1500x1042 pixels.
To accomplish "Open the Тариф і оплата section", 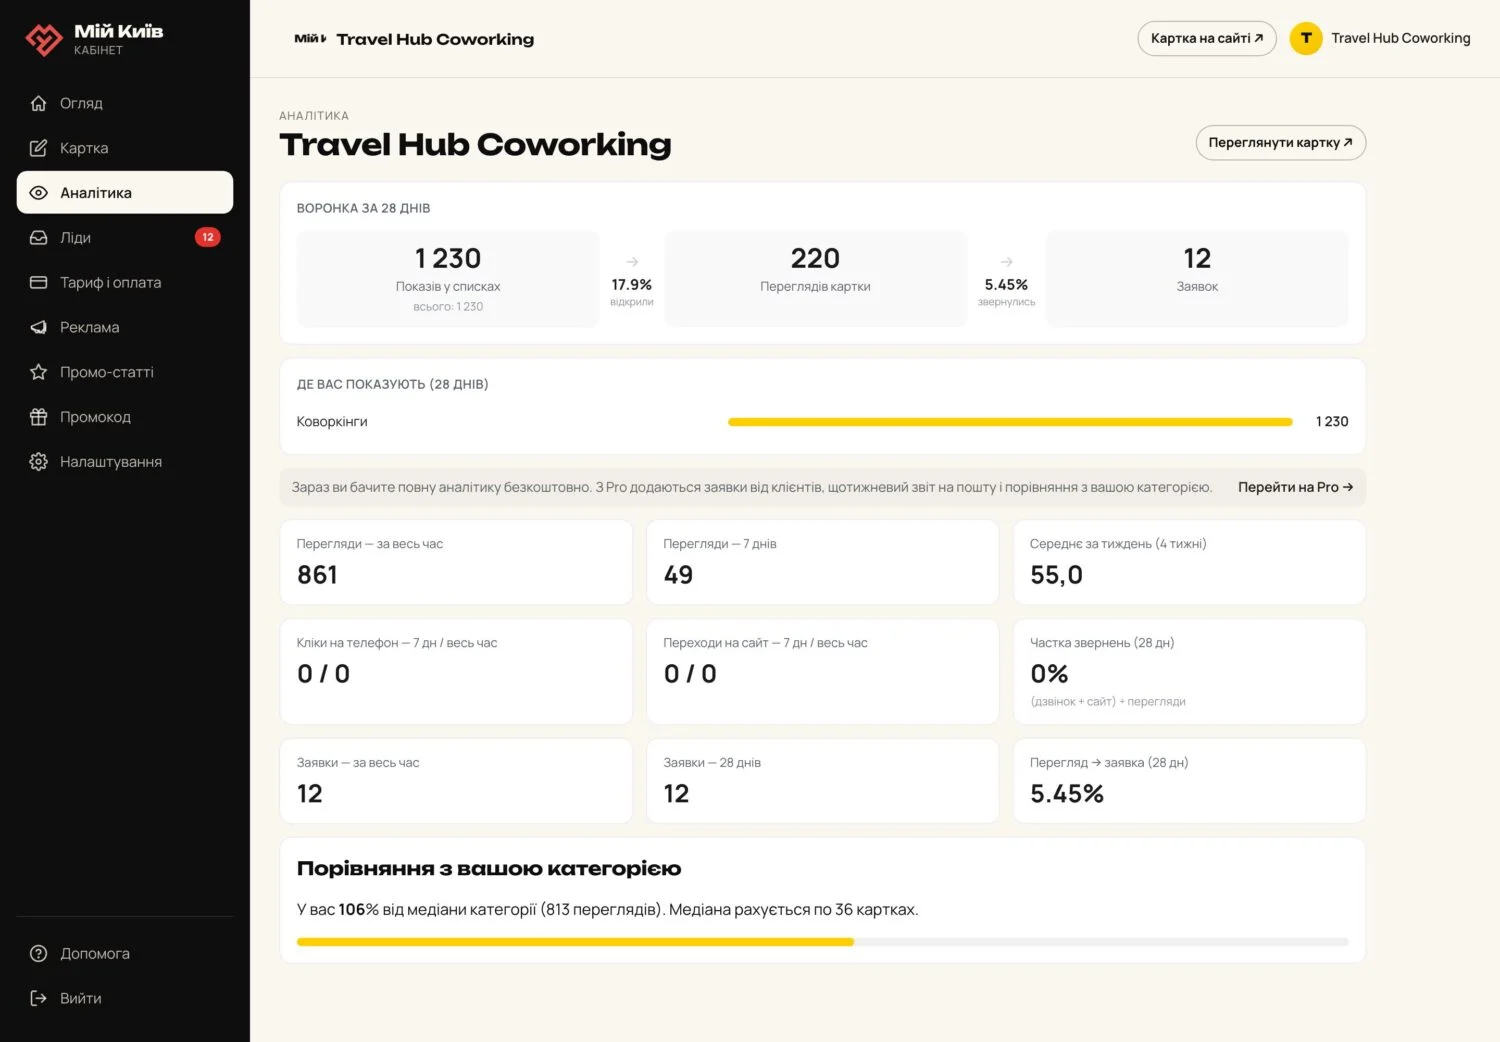I will tap(125, 283).
